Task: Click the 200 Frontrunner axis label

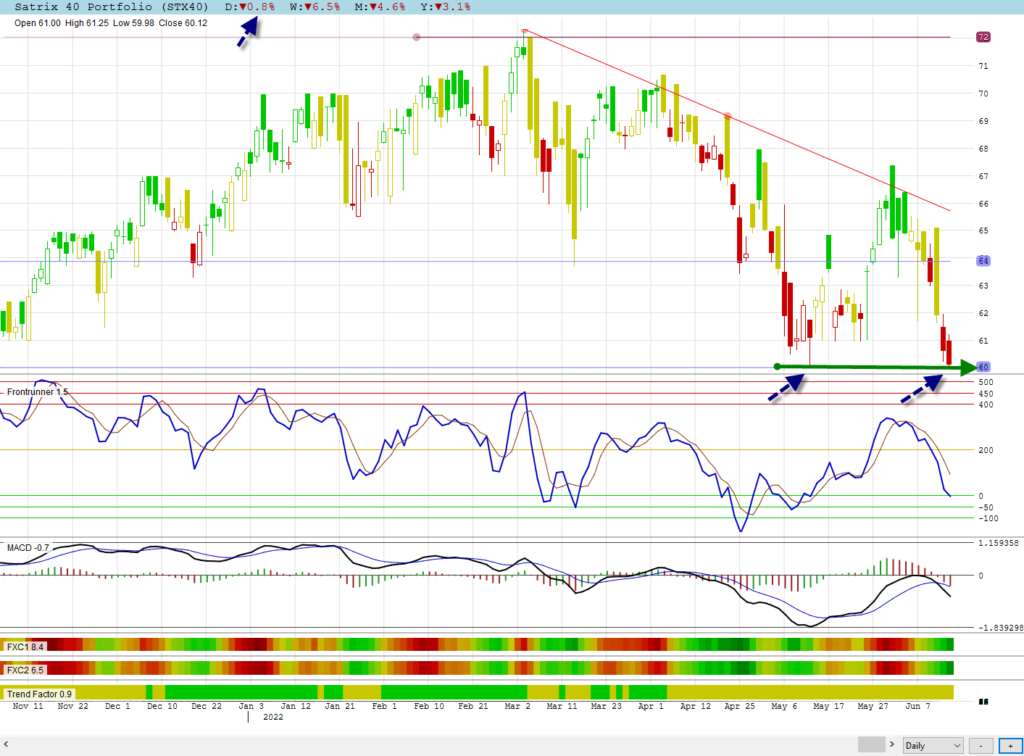Action: 986,450
